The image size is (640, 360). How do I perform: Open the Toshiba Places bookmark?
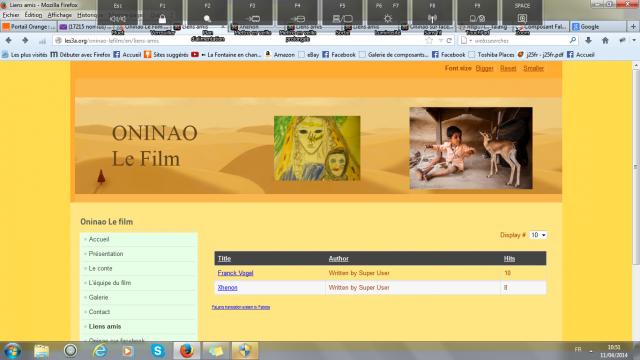491,54
